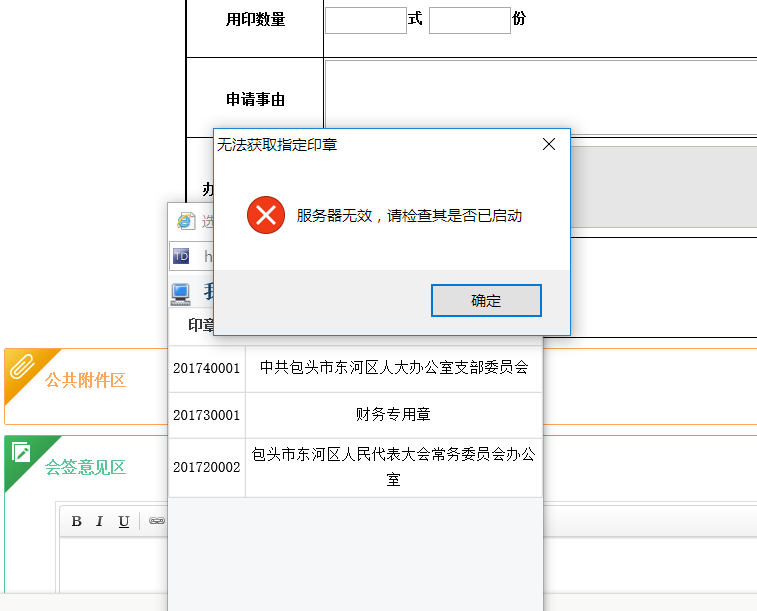
Task: Click the 会签意见区 heading
Action: tap(85, 467)
